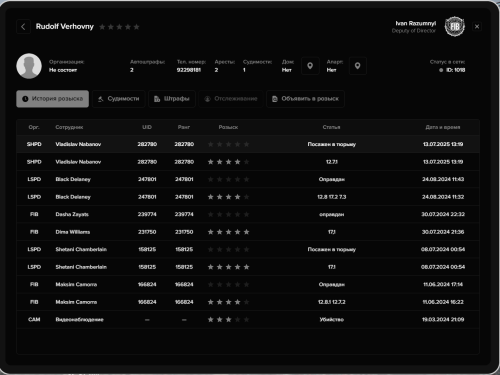This screenshot has height=375, width=500.
Task: Click Объявить в розыск button
Action: click(305, 99)
